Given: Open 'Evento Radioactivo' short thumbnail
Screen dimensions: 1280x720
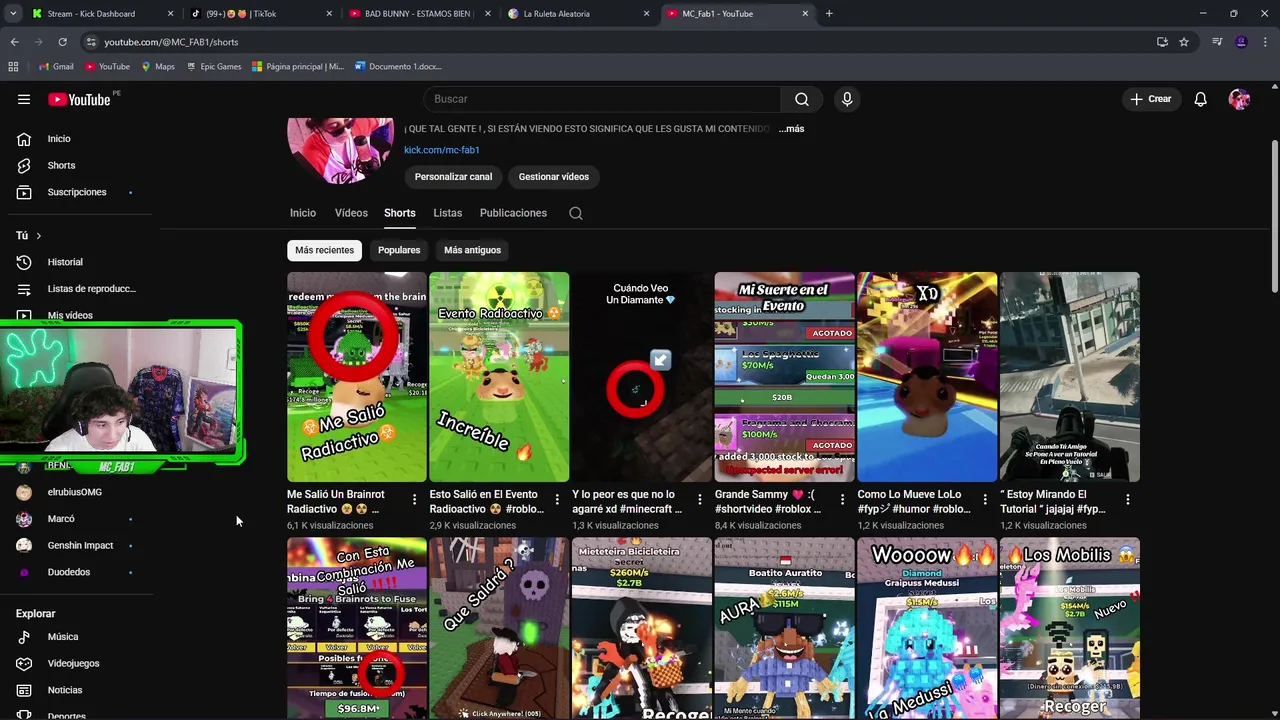Looking at the screenshot, I should [x=499, y=377].
